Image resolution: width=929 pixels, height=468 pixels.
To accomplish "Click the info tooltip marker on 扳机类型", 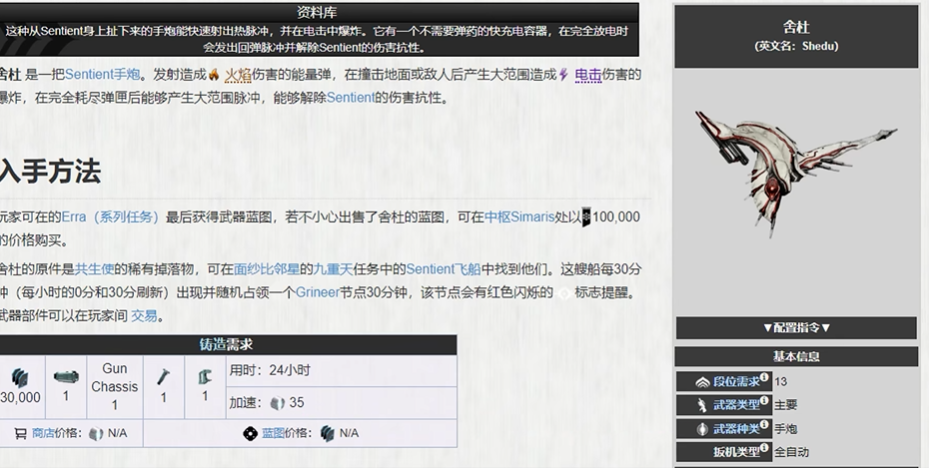I will click(x=764, y=447).
